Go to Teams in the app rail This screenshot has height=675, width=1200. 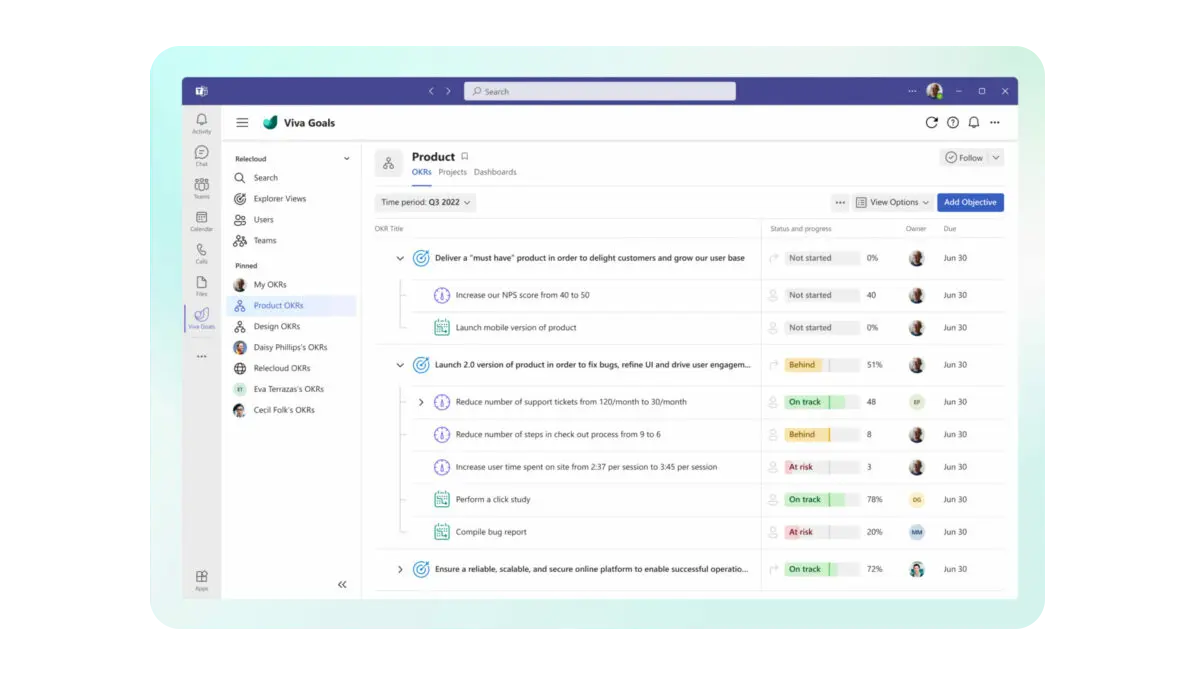(x=201, y=188)
